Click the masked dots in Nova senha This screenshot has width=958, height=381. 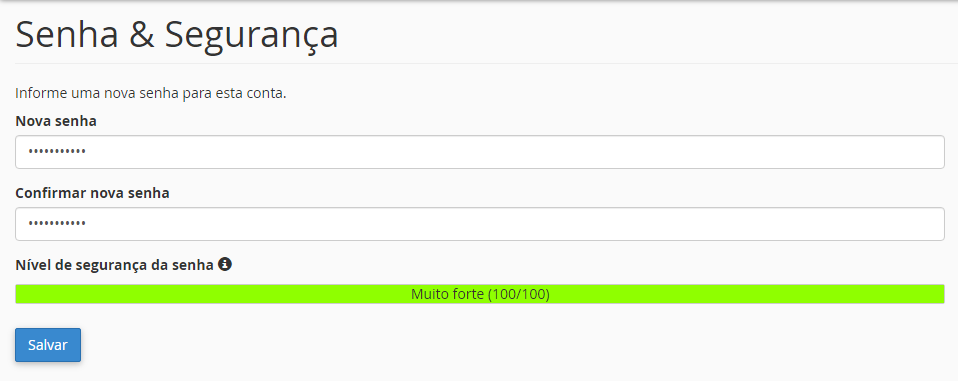(x=57, y=152)
